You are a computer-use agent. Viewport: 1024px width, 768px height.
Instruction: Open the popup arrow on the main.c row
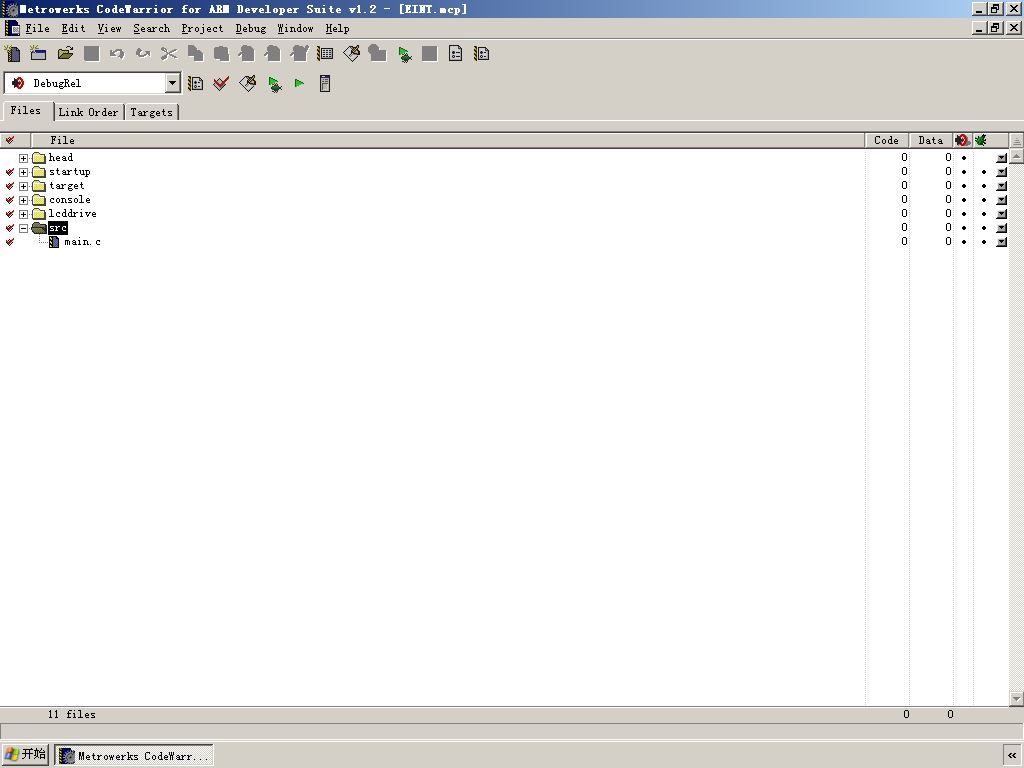[1001, 242]
